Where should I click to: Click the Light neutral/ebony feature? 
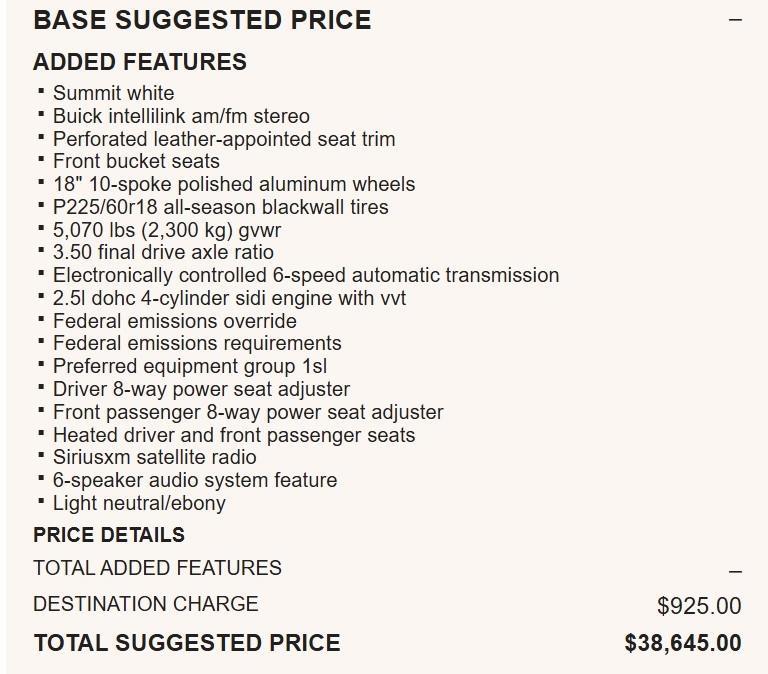click(x=139, y=503)
